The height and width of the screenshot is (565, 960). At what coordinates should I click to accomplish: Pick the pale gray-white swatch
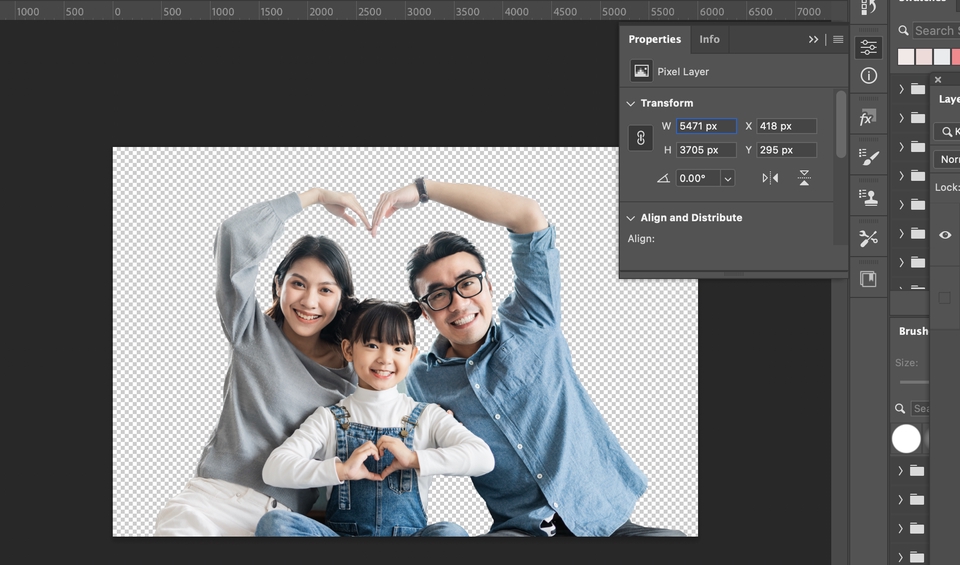(942, 57)
